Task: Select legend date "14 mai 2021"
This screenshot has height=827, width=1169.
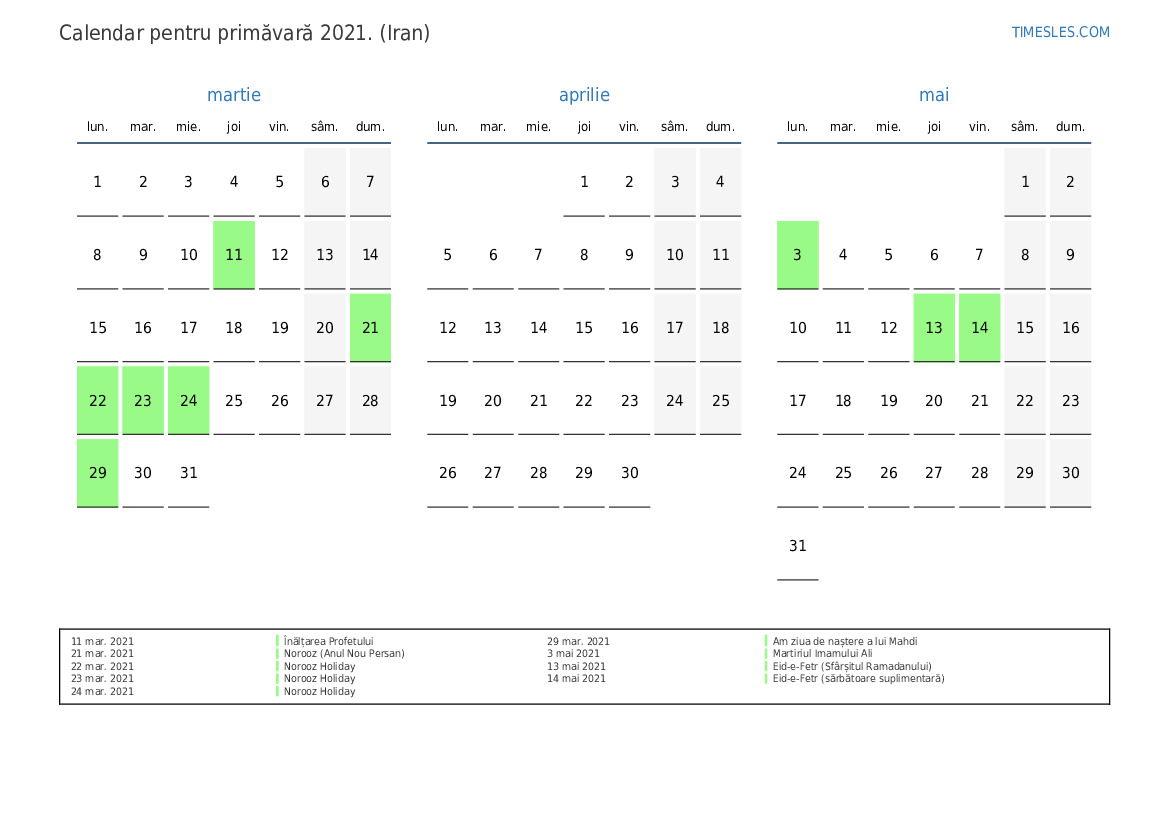Action: click(576, 679)
